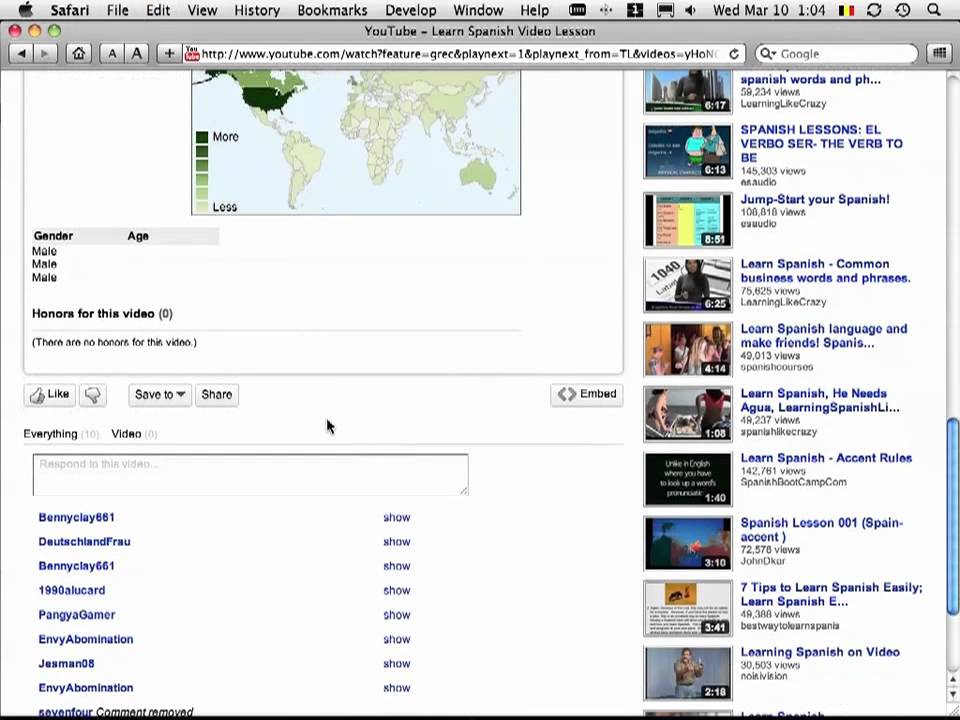Open the home page with the house icon
This screenshot has width=960, height=720.
tap(78, 54)
